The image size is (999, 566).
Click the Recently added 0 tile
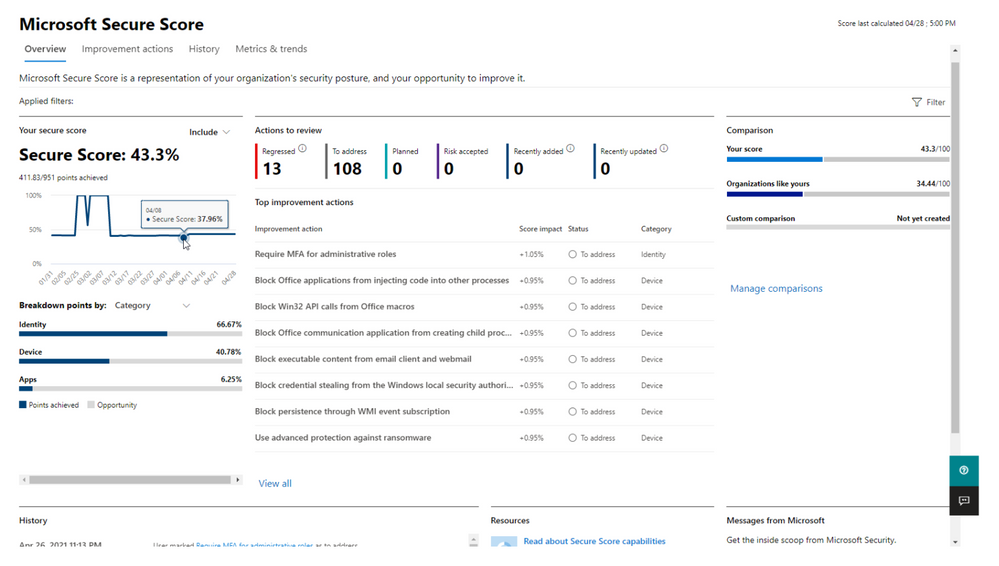[542, 161]
